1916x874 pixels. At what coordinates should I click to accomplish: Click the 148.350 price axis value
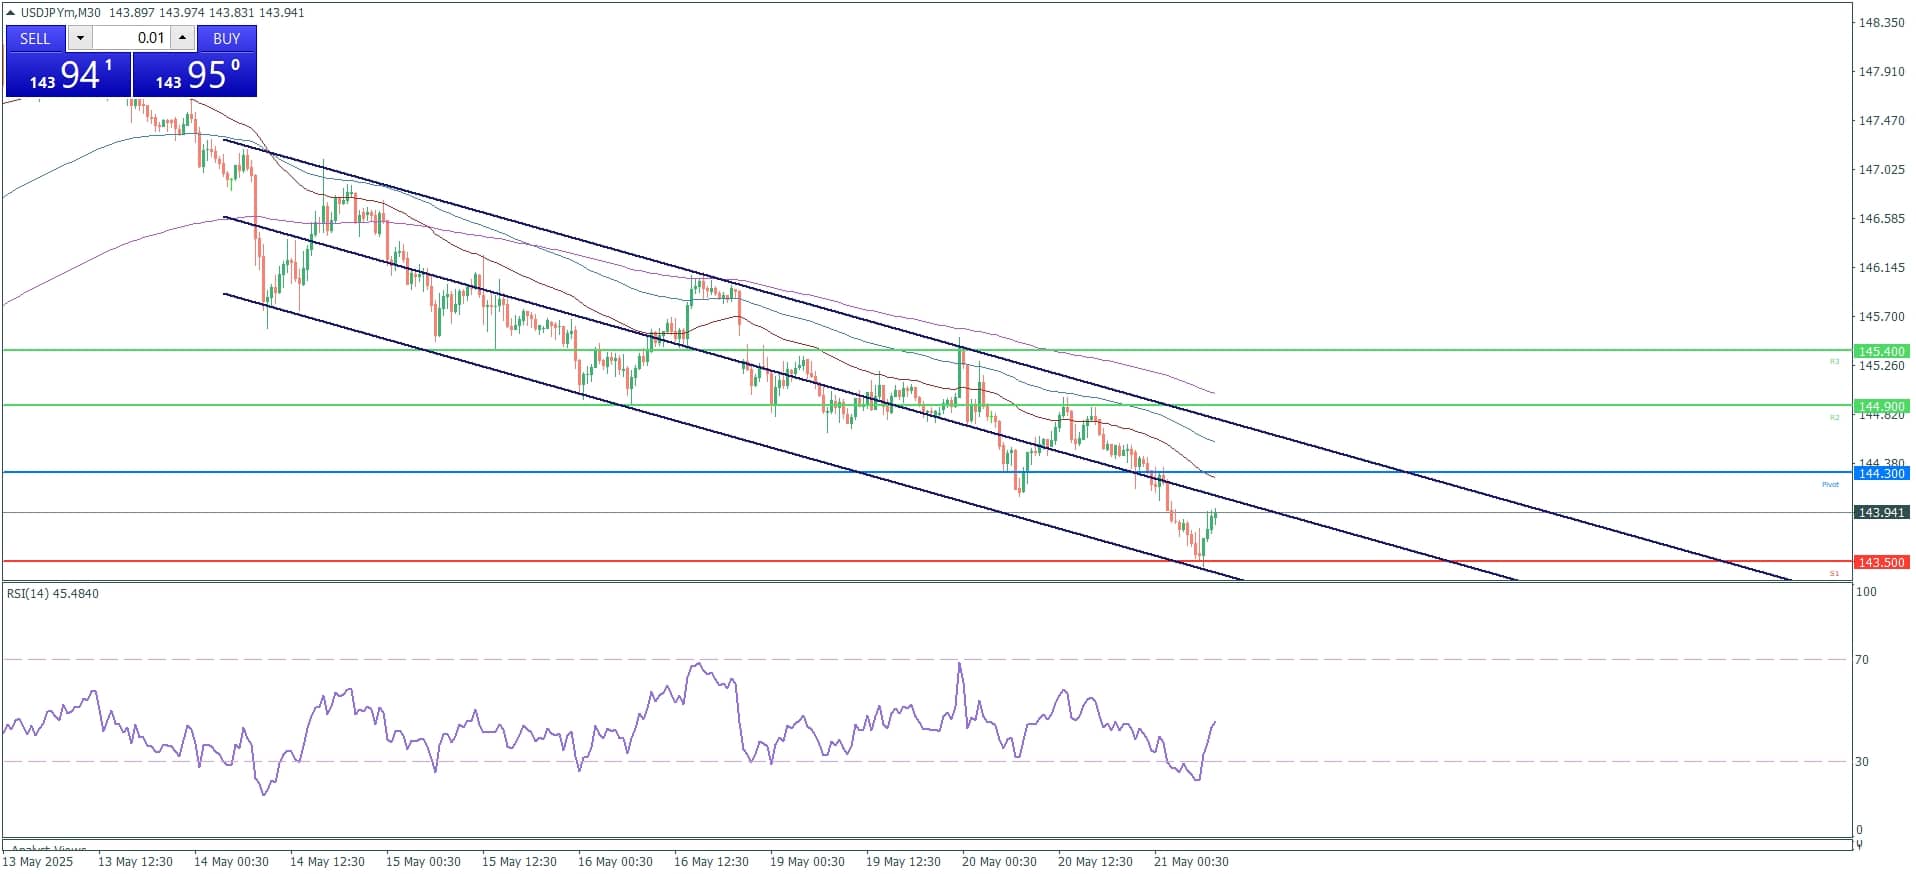[x=1881, y=22]
